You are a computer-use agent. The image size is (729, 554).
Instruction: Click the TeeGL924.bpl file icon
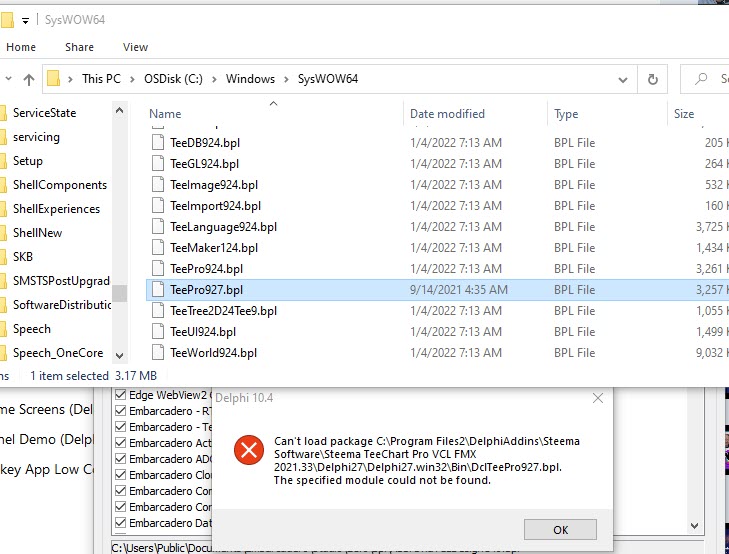158,163
